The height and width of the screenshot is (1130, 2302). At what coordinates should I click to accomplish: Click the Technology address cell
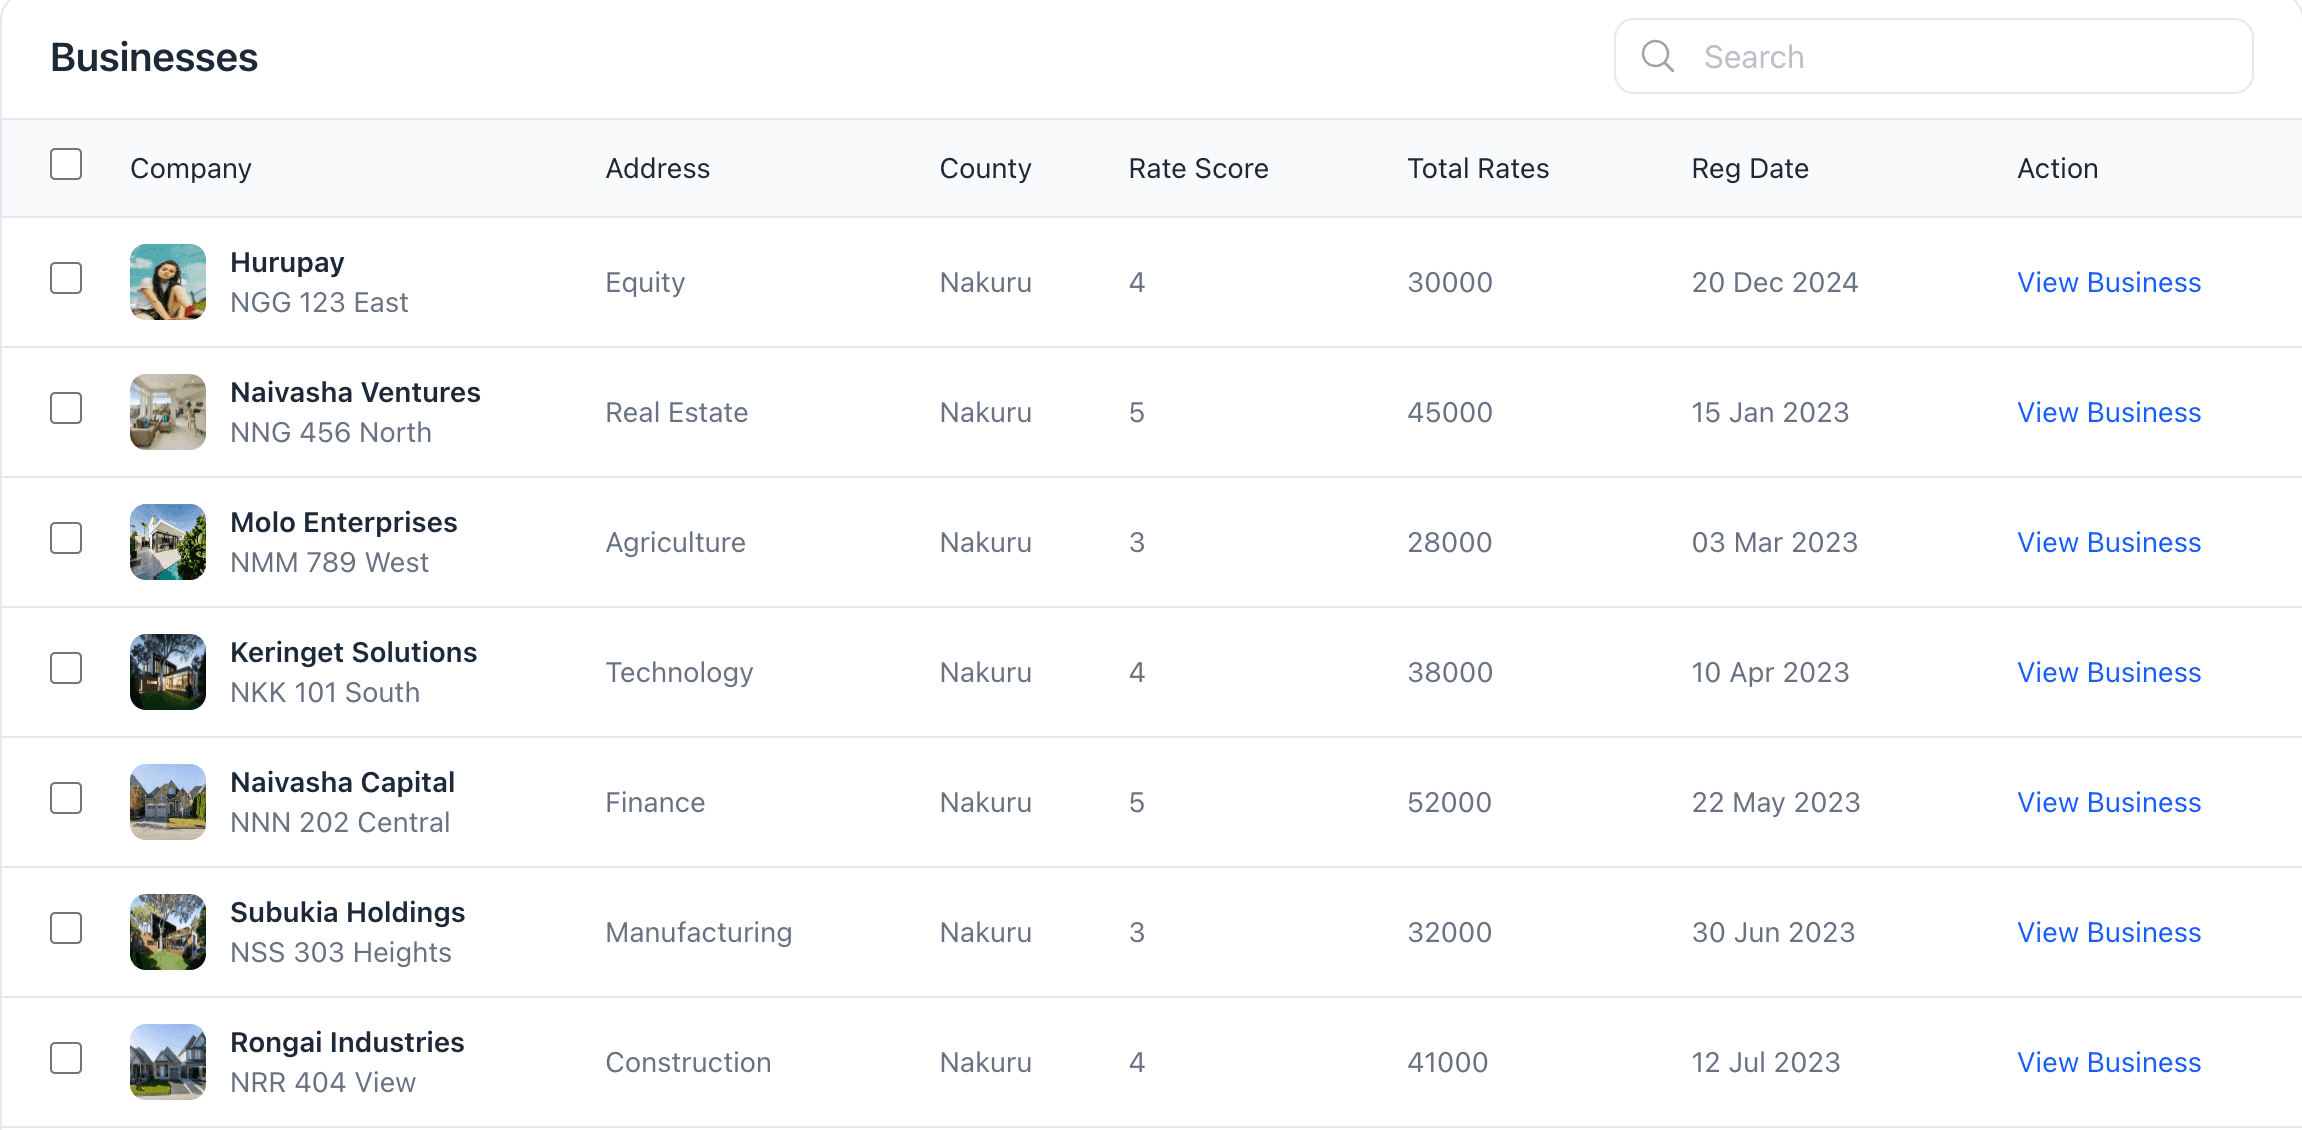tap(680, 673)
